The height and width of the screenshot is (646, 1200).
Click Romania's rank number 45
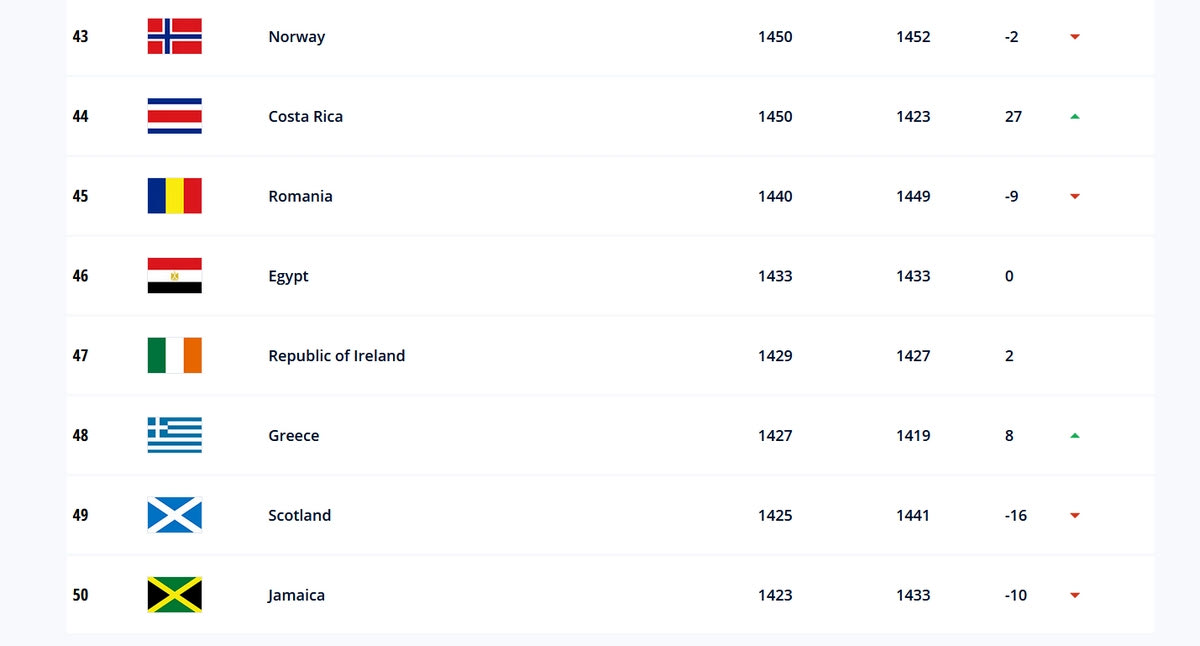[80, 196]
